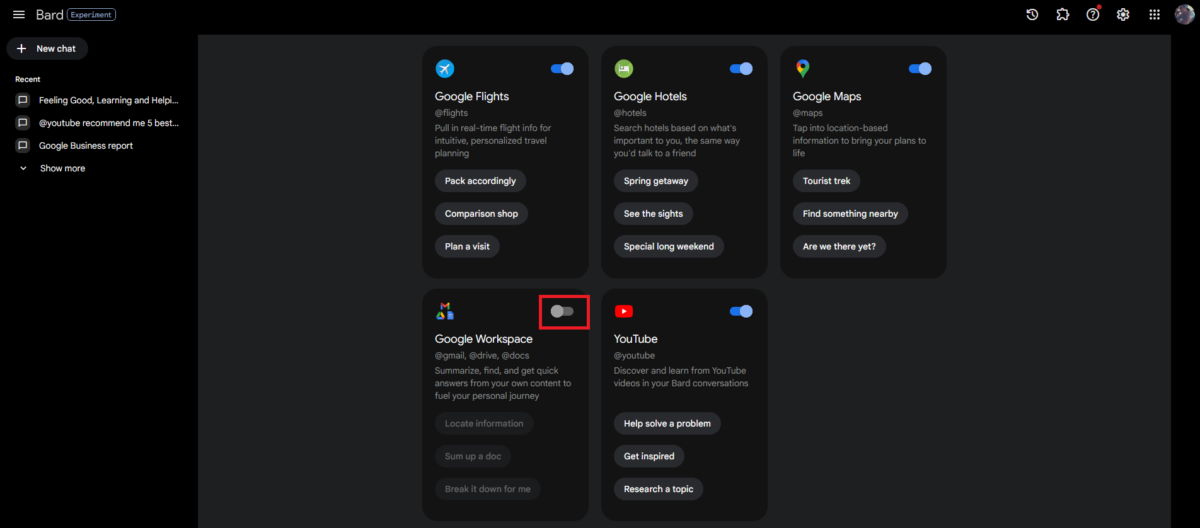
Task: Open the Google apps grid
Action: pos(1154,14)
